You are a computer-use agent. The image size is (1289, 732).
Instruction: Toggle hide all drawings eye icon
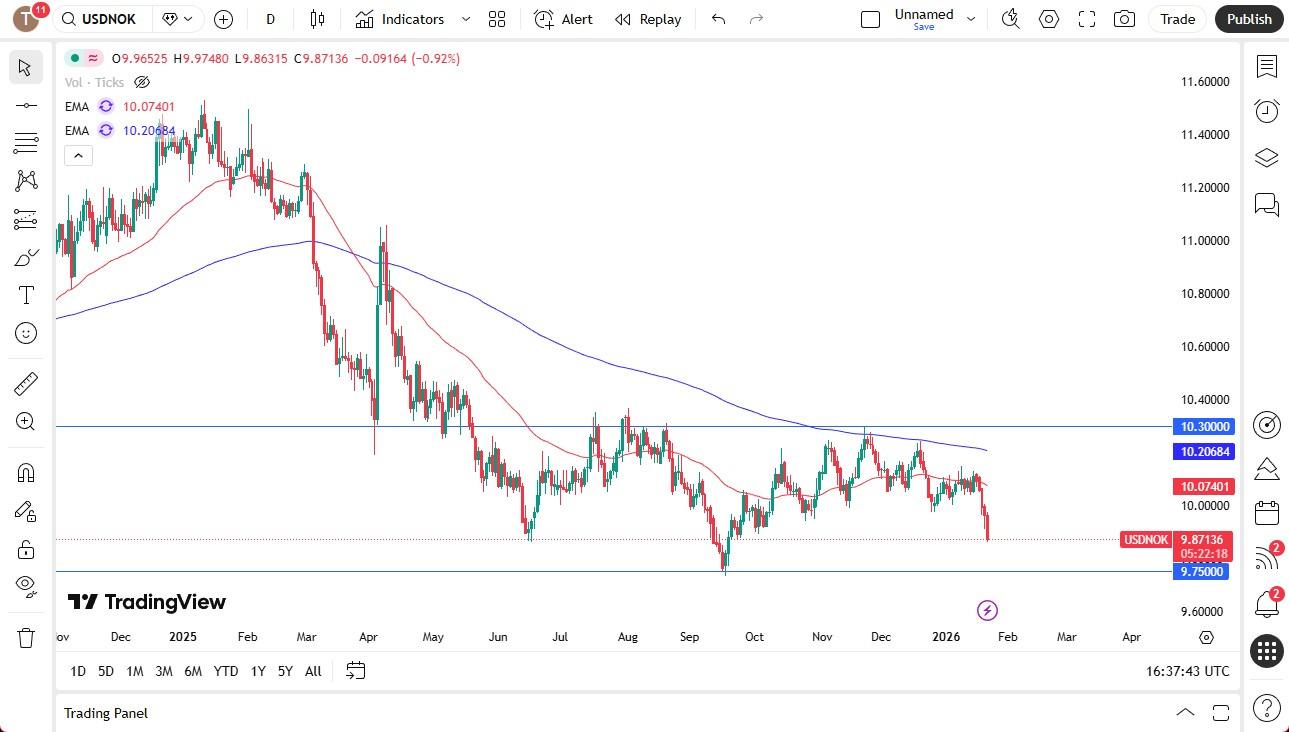click(26, 585)
